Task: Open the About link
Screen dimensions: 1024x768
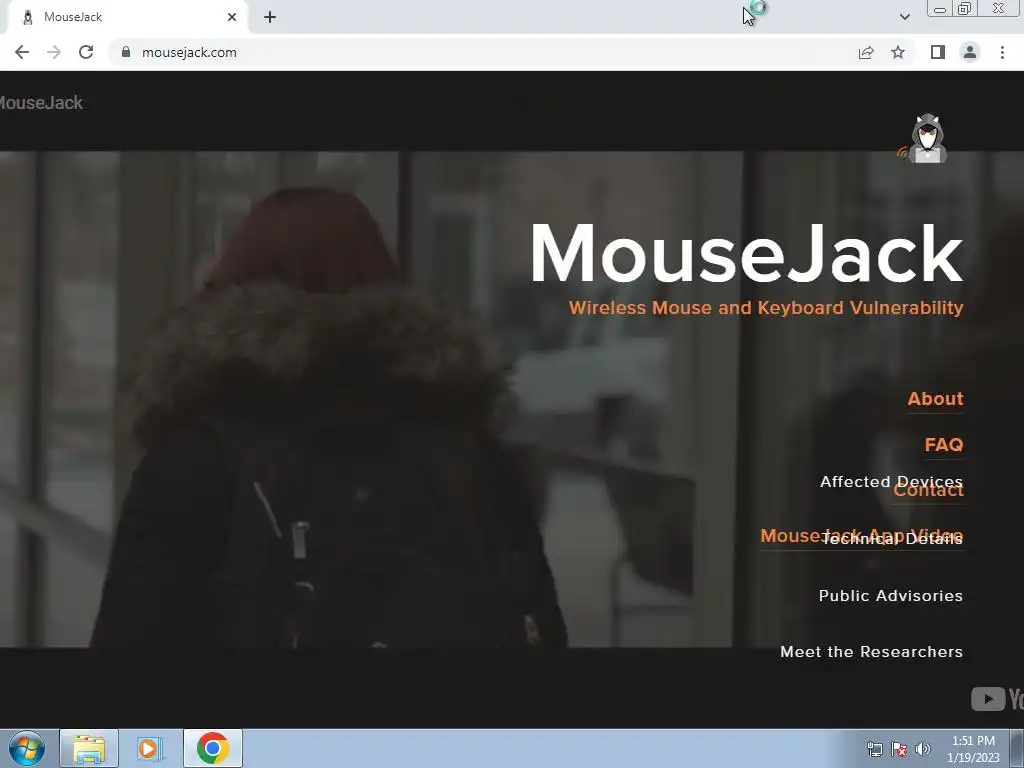Action: click(x=935, y=398)
